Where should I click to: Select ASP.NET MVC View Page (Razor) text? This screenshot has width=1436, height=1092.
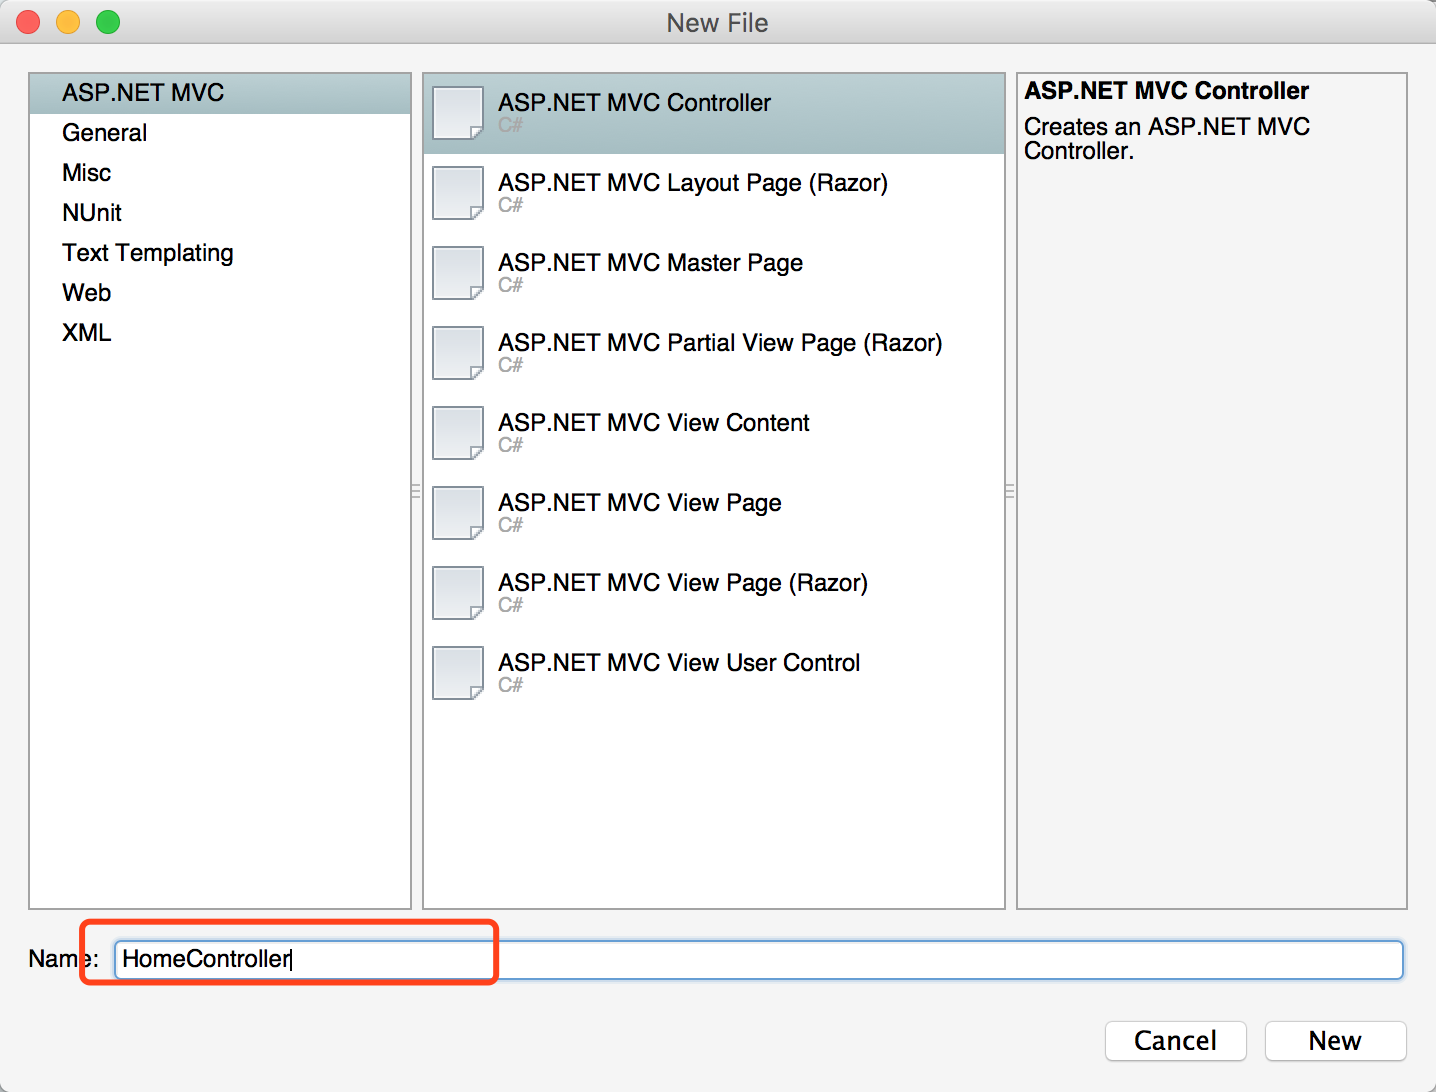tap(683, 583)
